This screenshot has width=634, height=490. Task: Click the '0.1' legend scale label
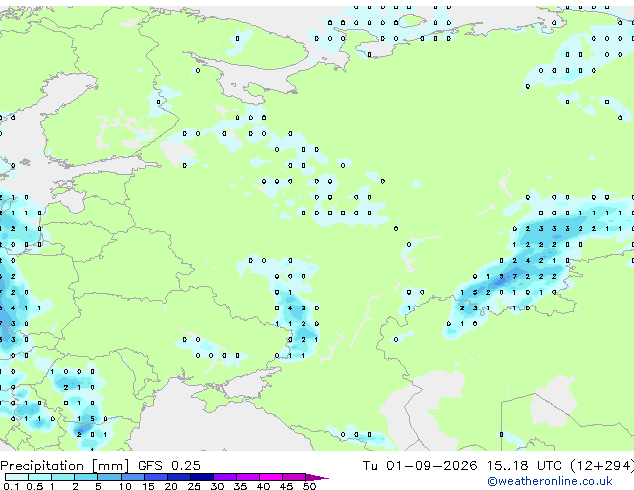coord(11,486)
